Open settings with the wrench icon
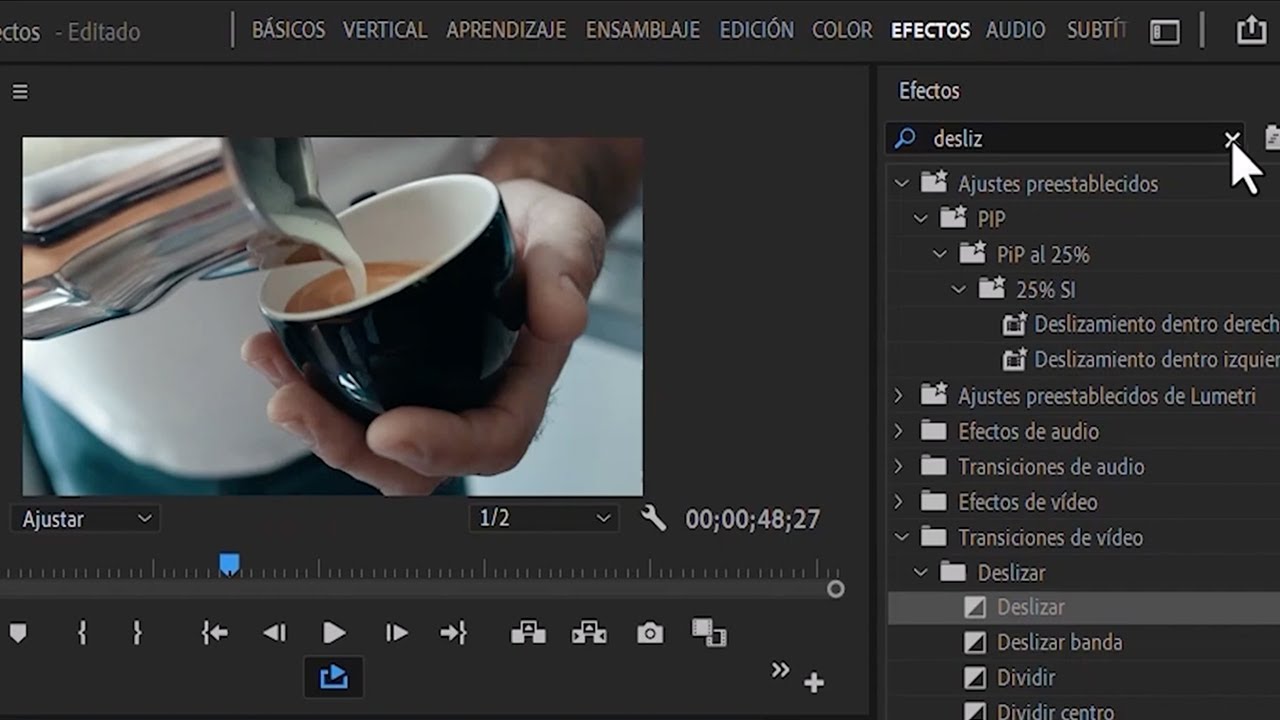Screen dimensions: 1280x720 click(653, 518)
